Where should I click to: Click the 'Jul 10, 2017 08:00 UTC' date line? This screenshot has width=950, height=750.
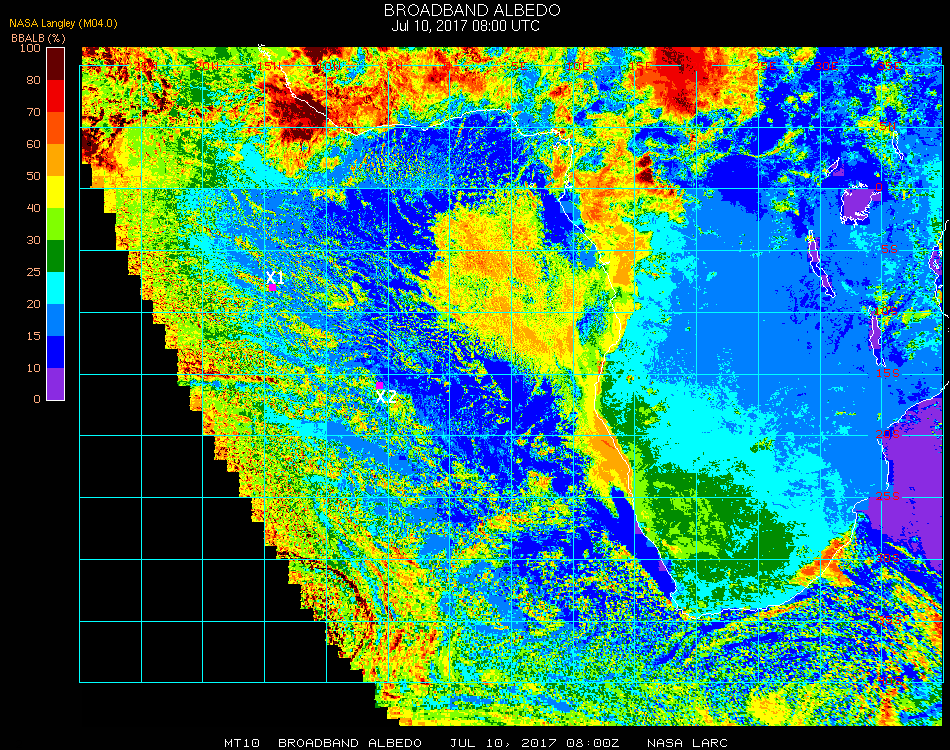[465, 26]
